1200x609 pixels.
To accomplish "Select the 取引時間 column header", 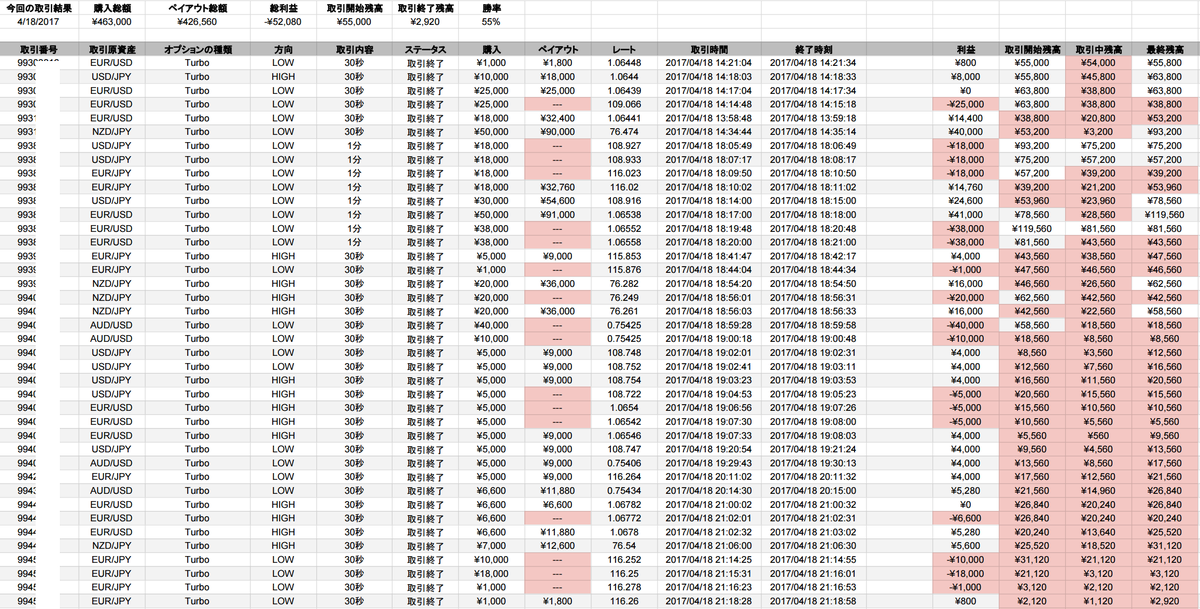I will coord(709,49).
